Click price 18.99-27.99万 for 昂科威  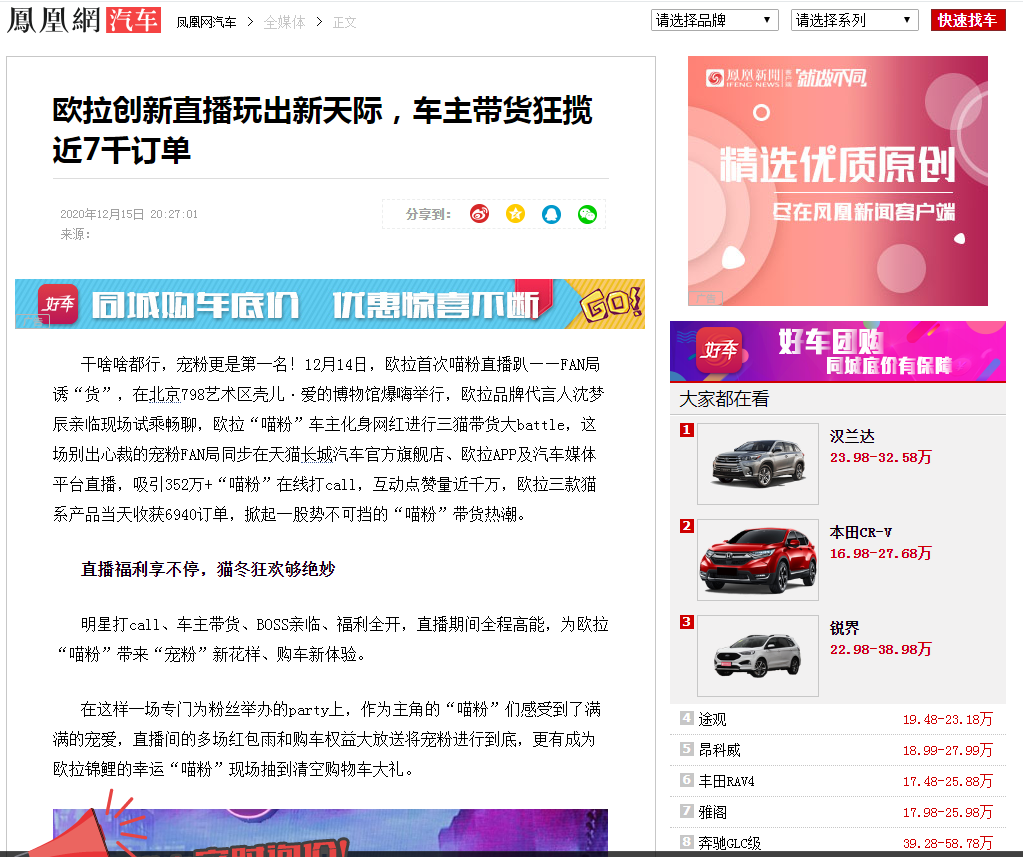coord(948,750)
